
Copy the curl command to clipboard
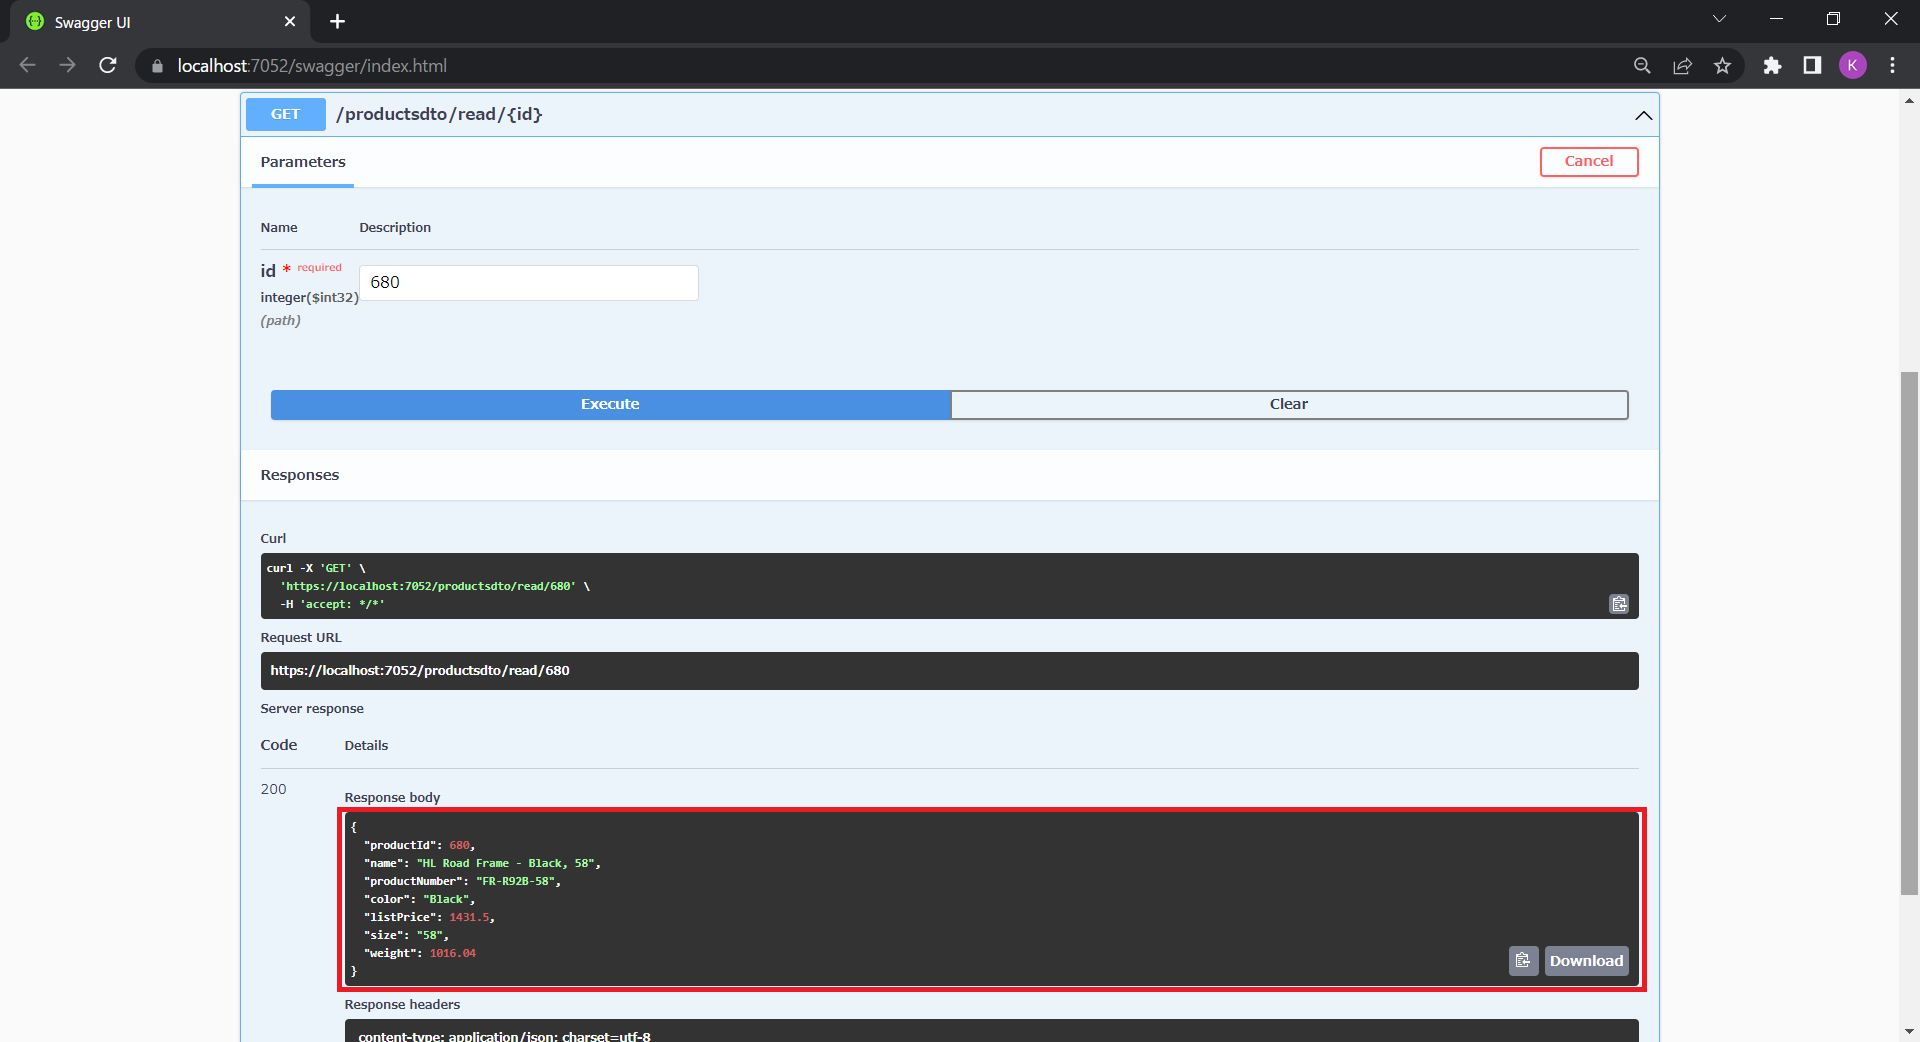tap(1619, 604)
